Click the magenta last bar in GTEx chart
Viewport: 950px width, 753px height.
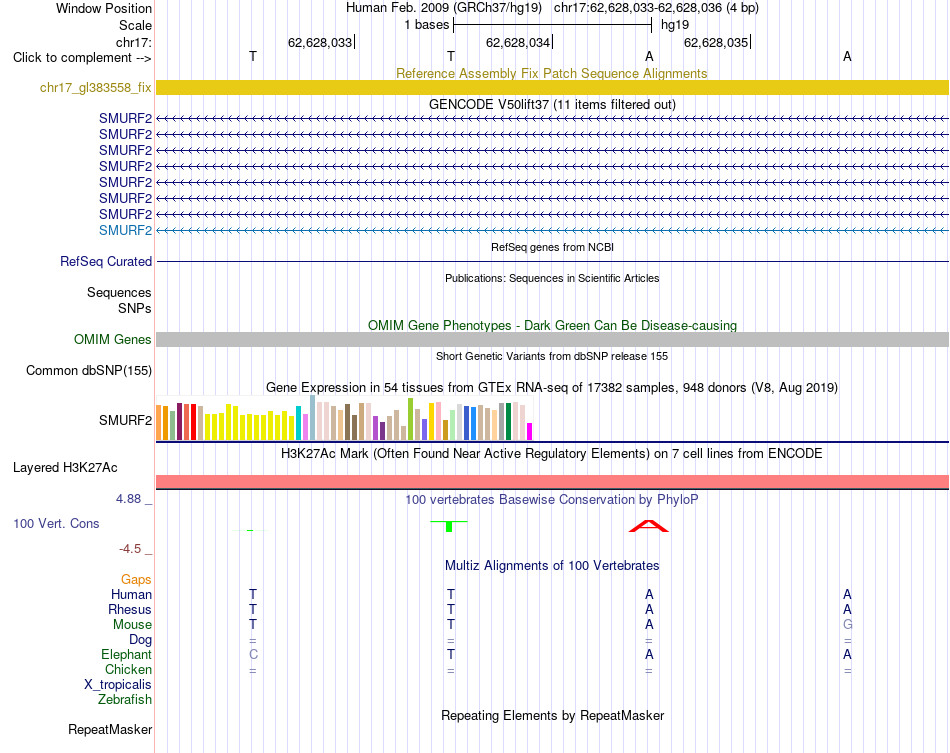tap(530, 431)
